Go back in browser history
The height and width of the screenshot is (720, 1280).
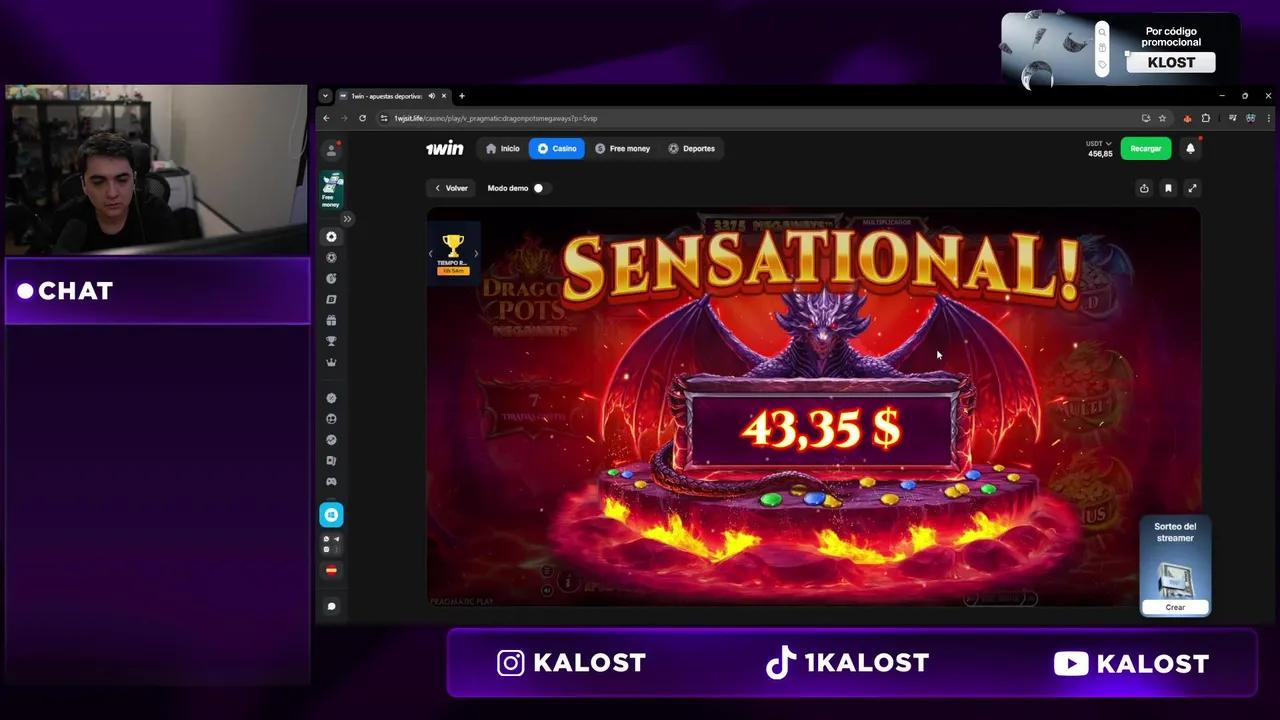(x=326, y=118)
